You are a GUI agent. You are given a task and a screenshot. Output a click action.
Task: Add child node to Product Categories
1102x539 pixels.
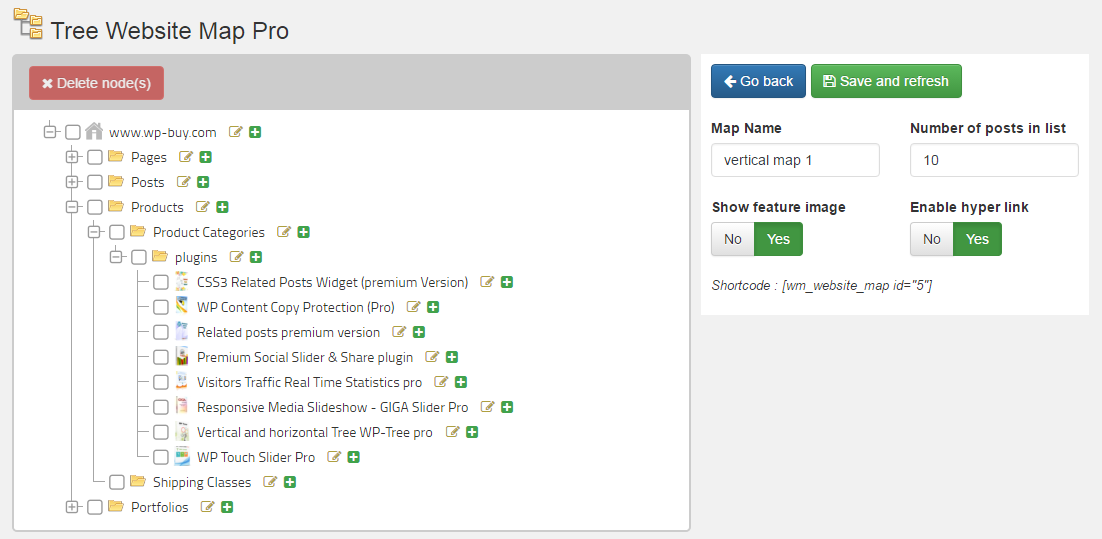[x=304, y=232]
